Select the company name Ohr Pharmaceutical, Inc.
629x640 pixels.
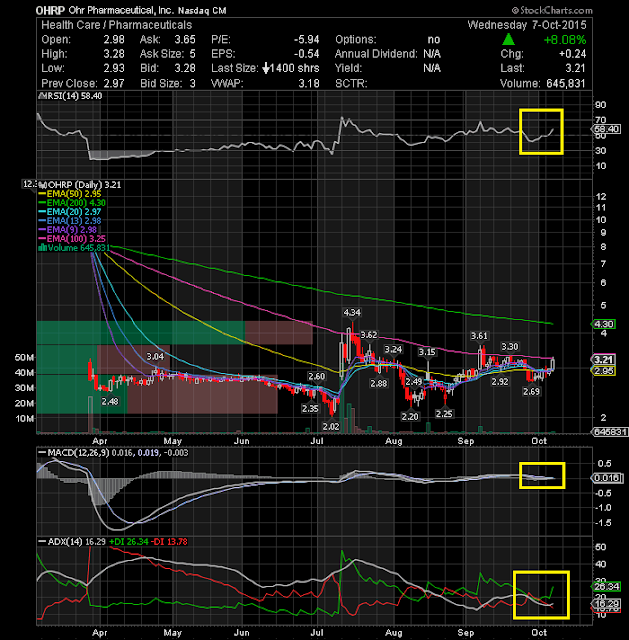click(120, 11)
